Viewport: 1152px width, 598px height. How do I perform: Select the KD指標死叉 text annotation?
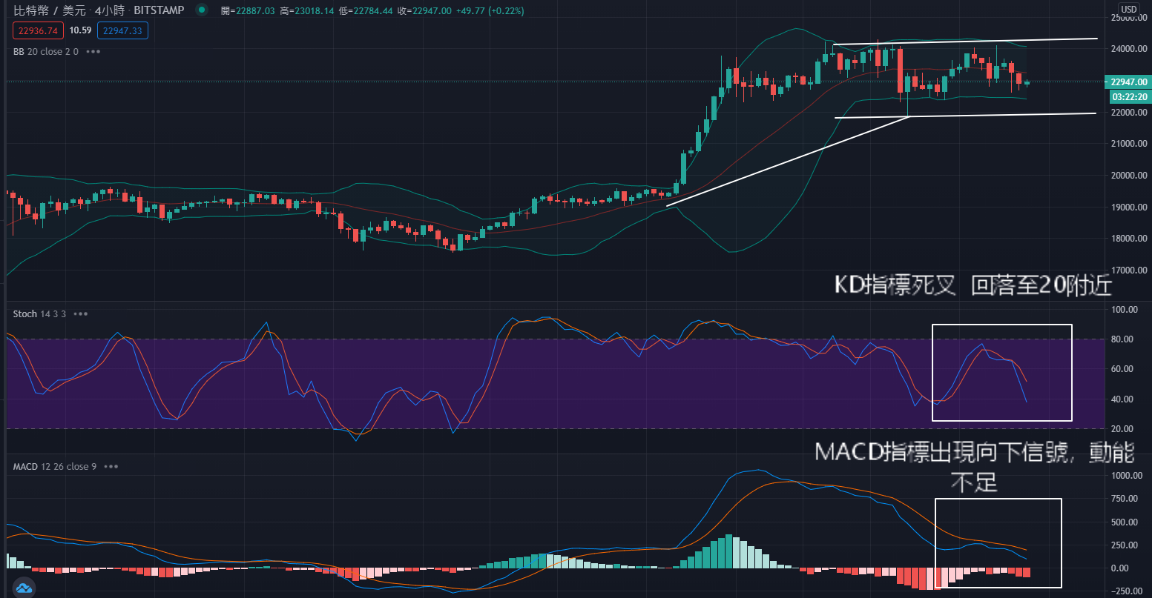973,286
